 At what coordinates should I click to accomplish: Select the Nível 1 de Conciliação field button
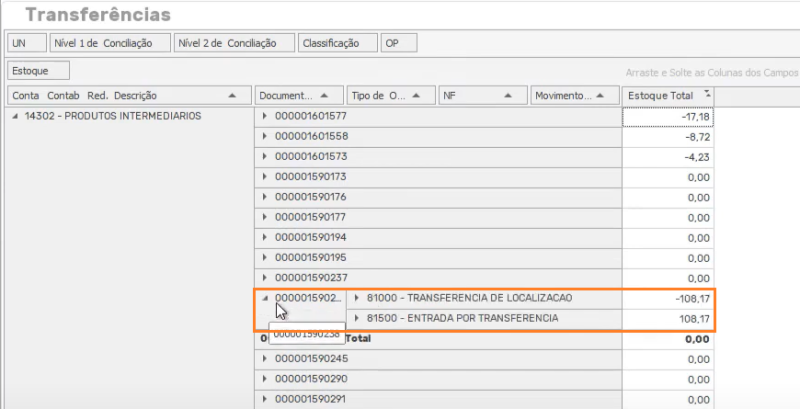110,43
